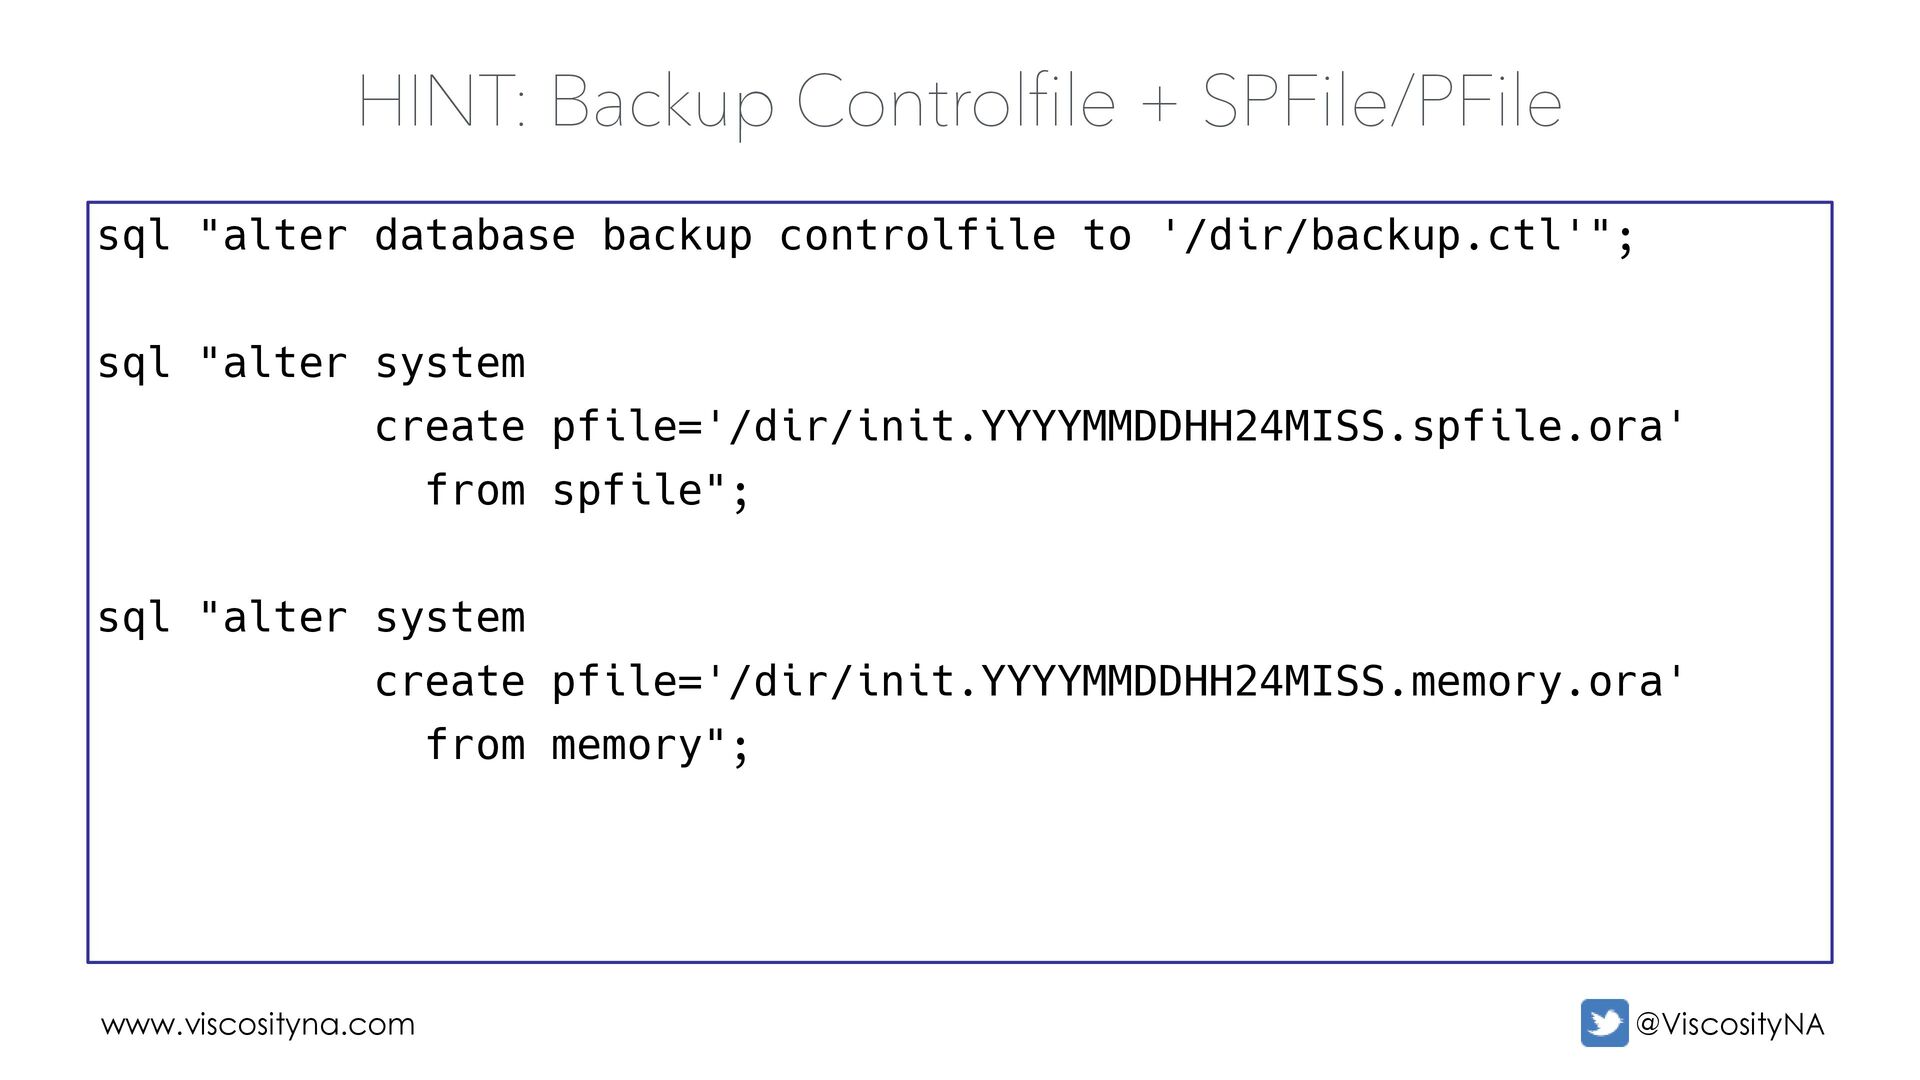
Task: Click the '/dir/backup.ctl' path in the code
Action: click(x=1372, y=236)
